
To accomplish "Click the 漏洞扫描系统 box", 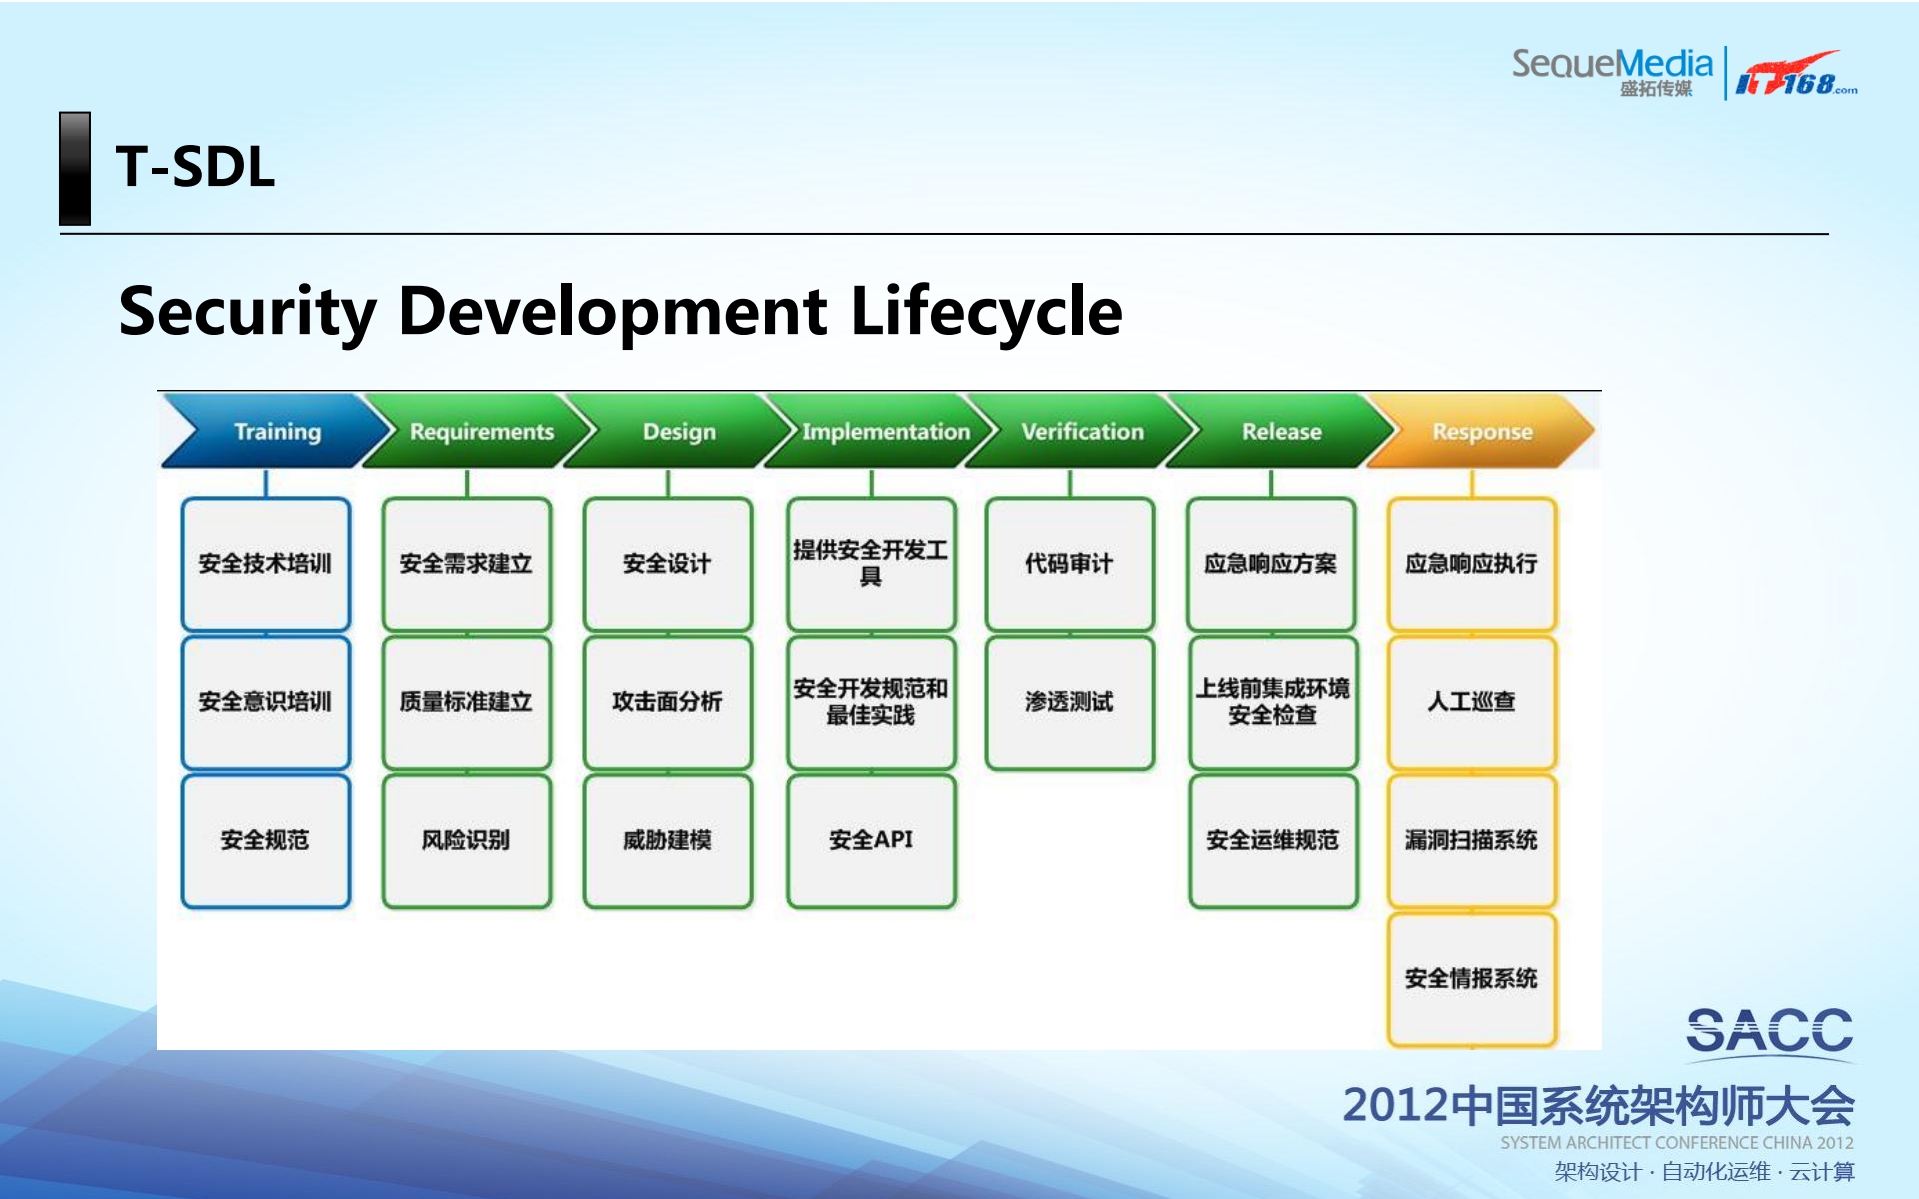I will click(1471, 841).
